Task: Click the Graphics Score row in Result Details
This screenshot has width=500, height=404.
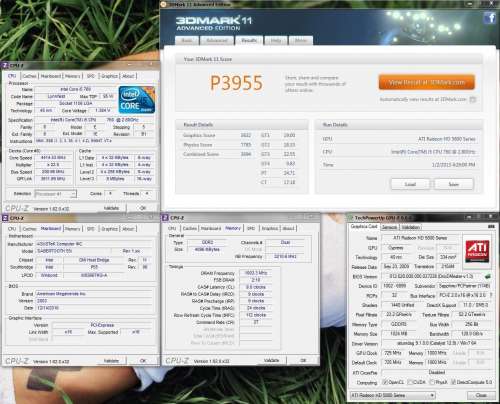Action: coord(217,135)
